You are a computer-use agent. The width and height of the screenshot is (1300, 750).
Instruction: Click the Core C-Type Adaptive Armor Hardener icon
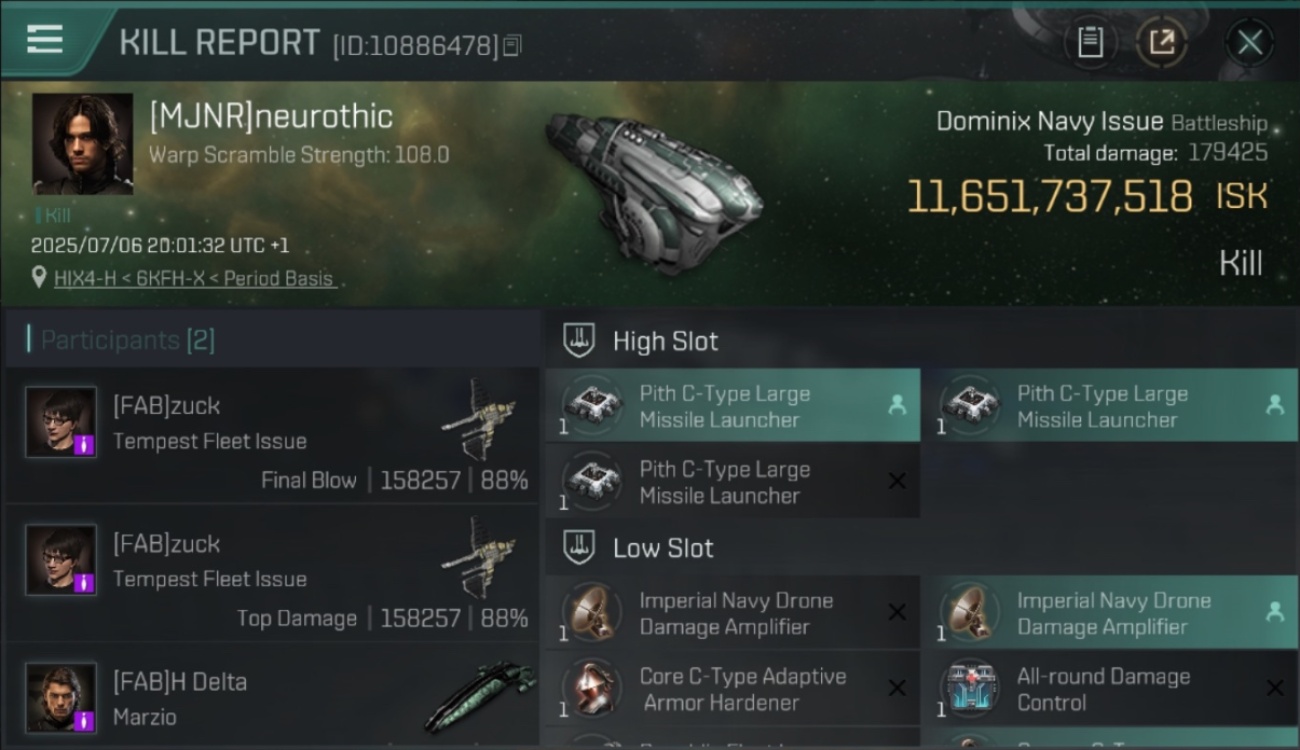point(592,688)
